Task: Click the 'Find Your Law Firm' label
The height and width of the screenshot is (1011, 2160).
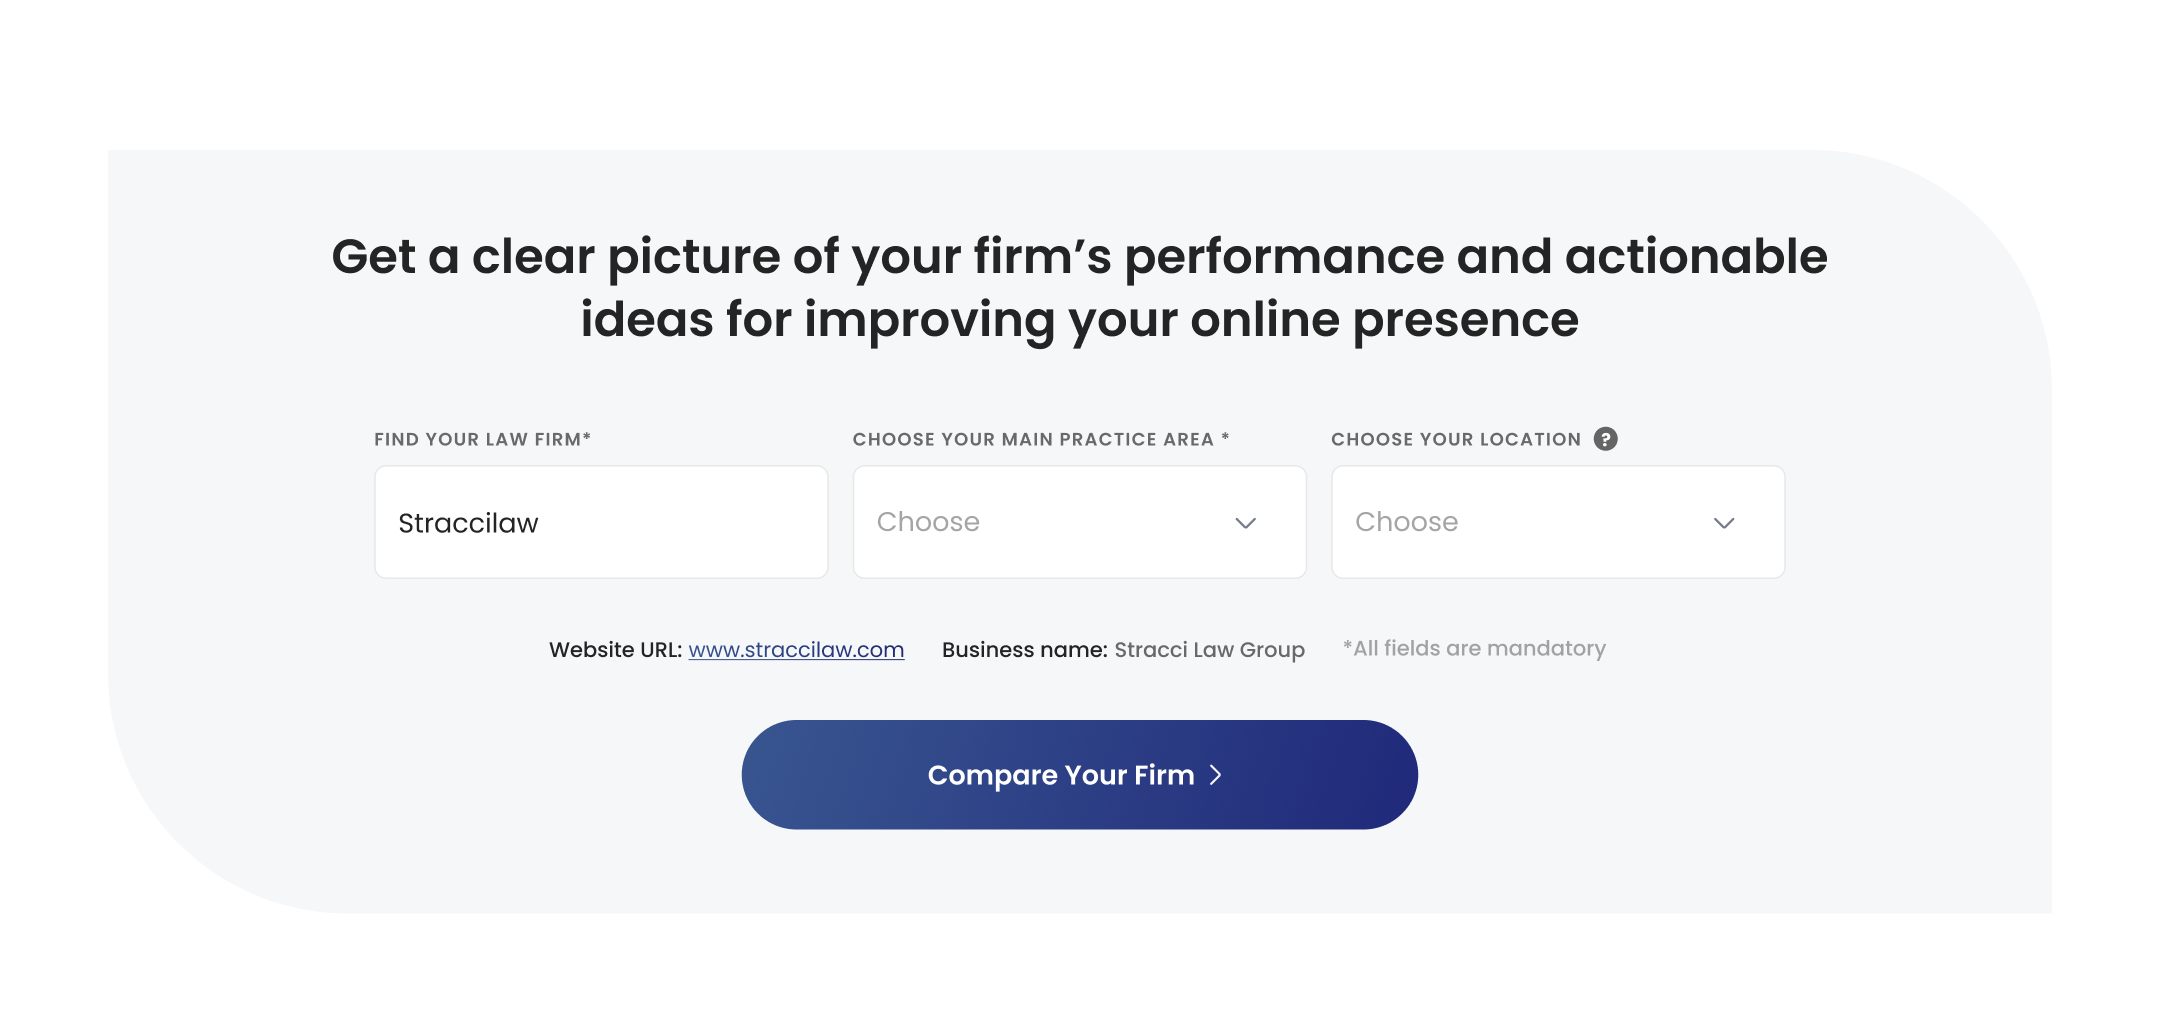Action: click(x=482, y=439)
